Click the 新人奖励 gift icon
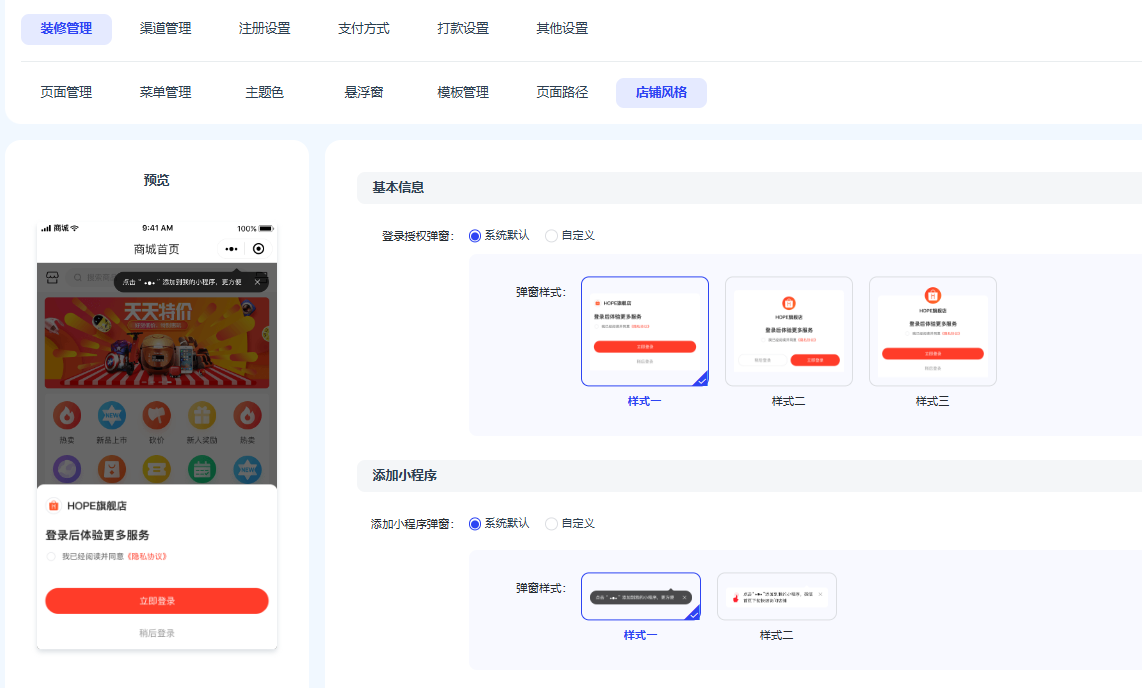 pyautogui.click(x=203, y=415)
